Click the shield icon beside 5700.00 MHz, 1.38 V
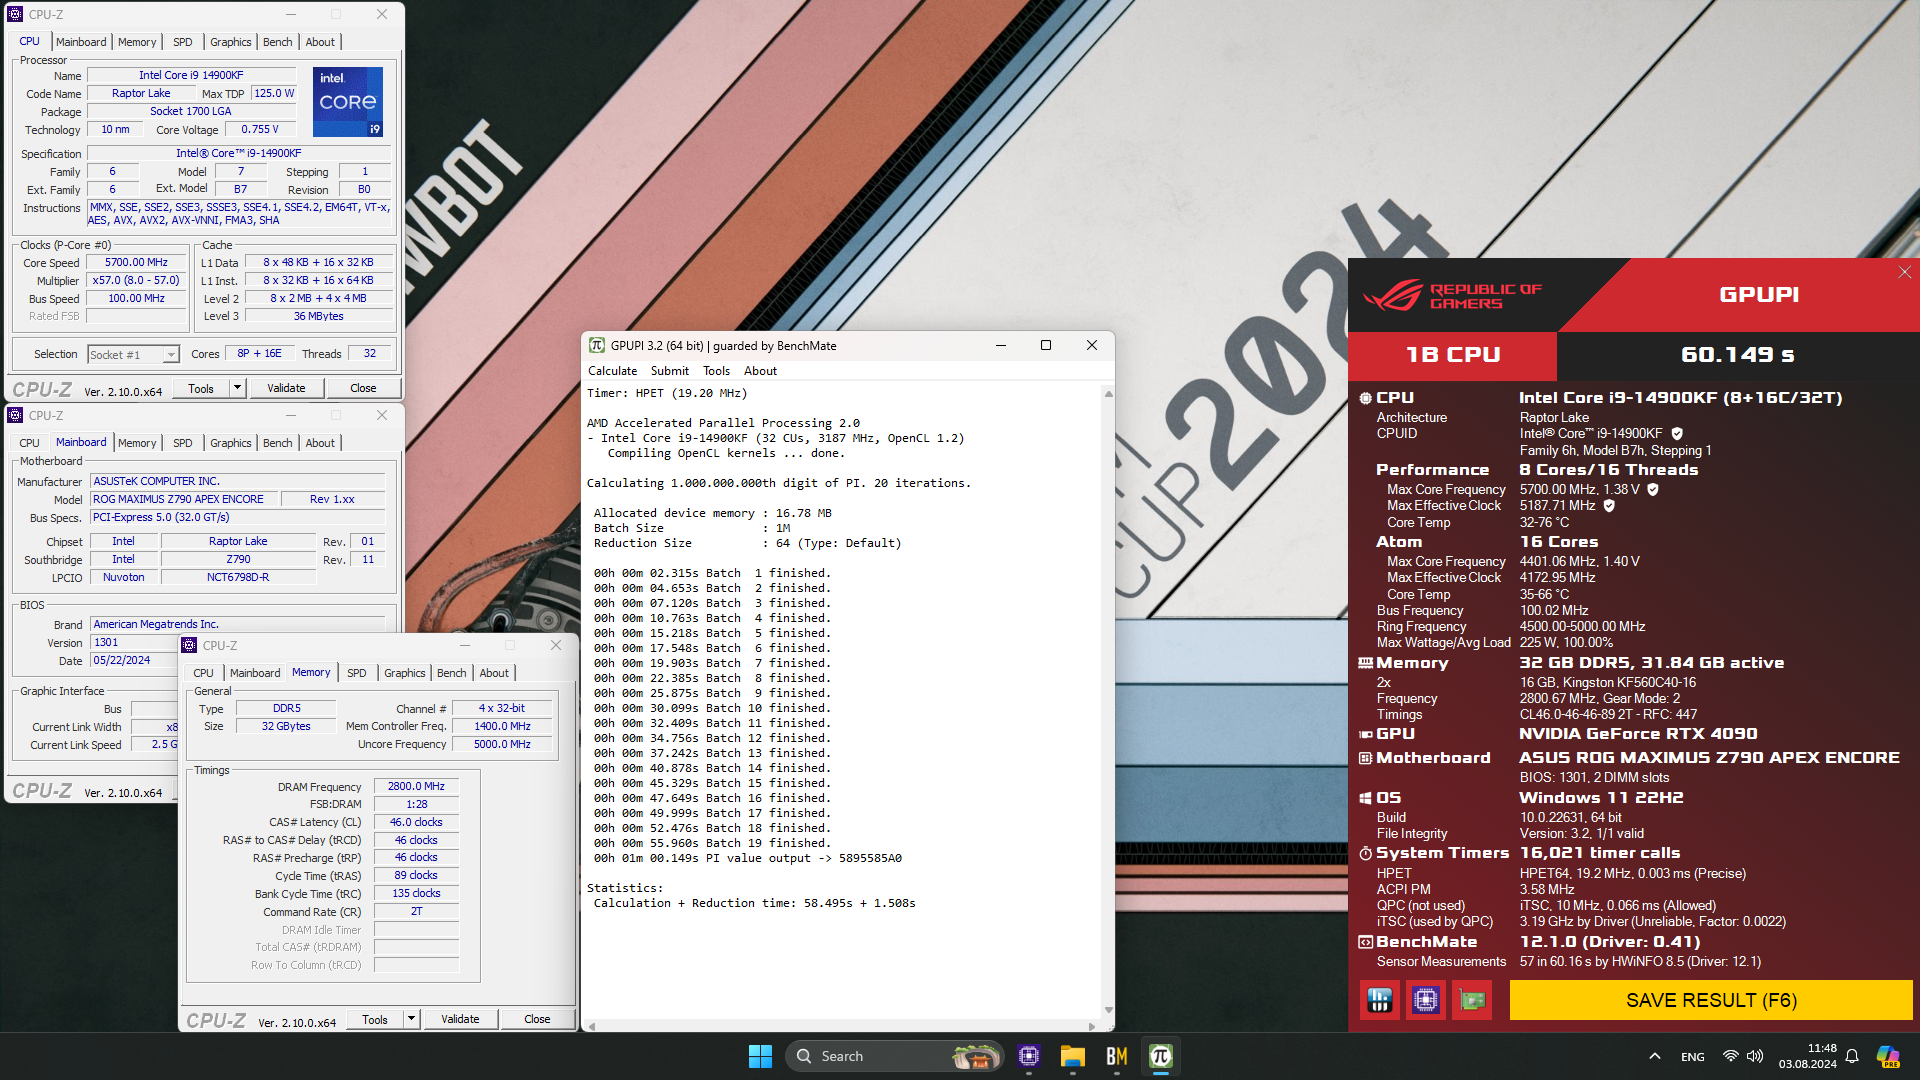 1653,490
